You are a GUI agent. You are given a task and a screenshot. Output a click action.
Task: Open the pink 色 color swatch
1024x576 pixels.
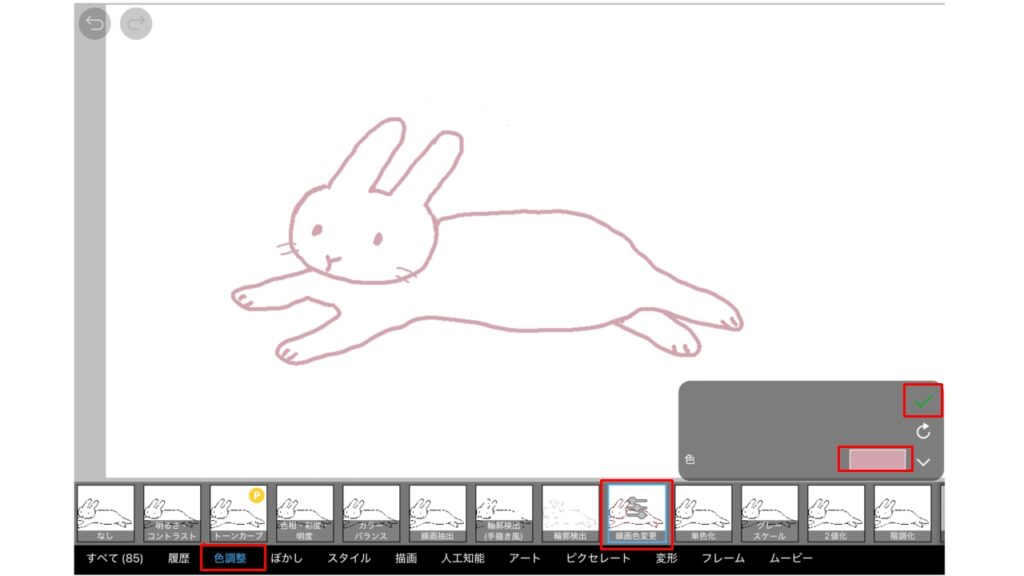click(x=875, y=459)
